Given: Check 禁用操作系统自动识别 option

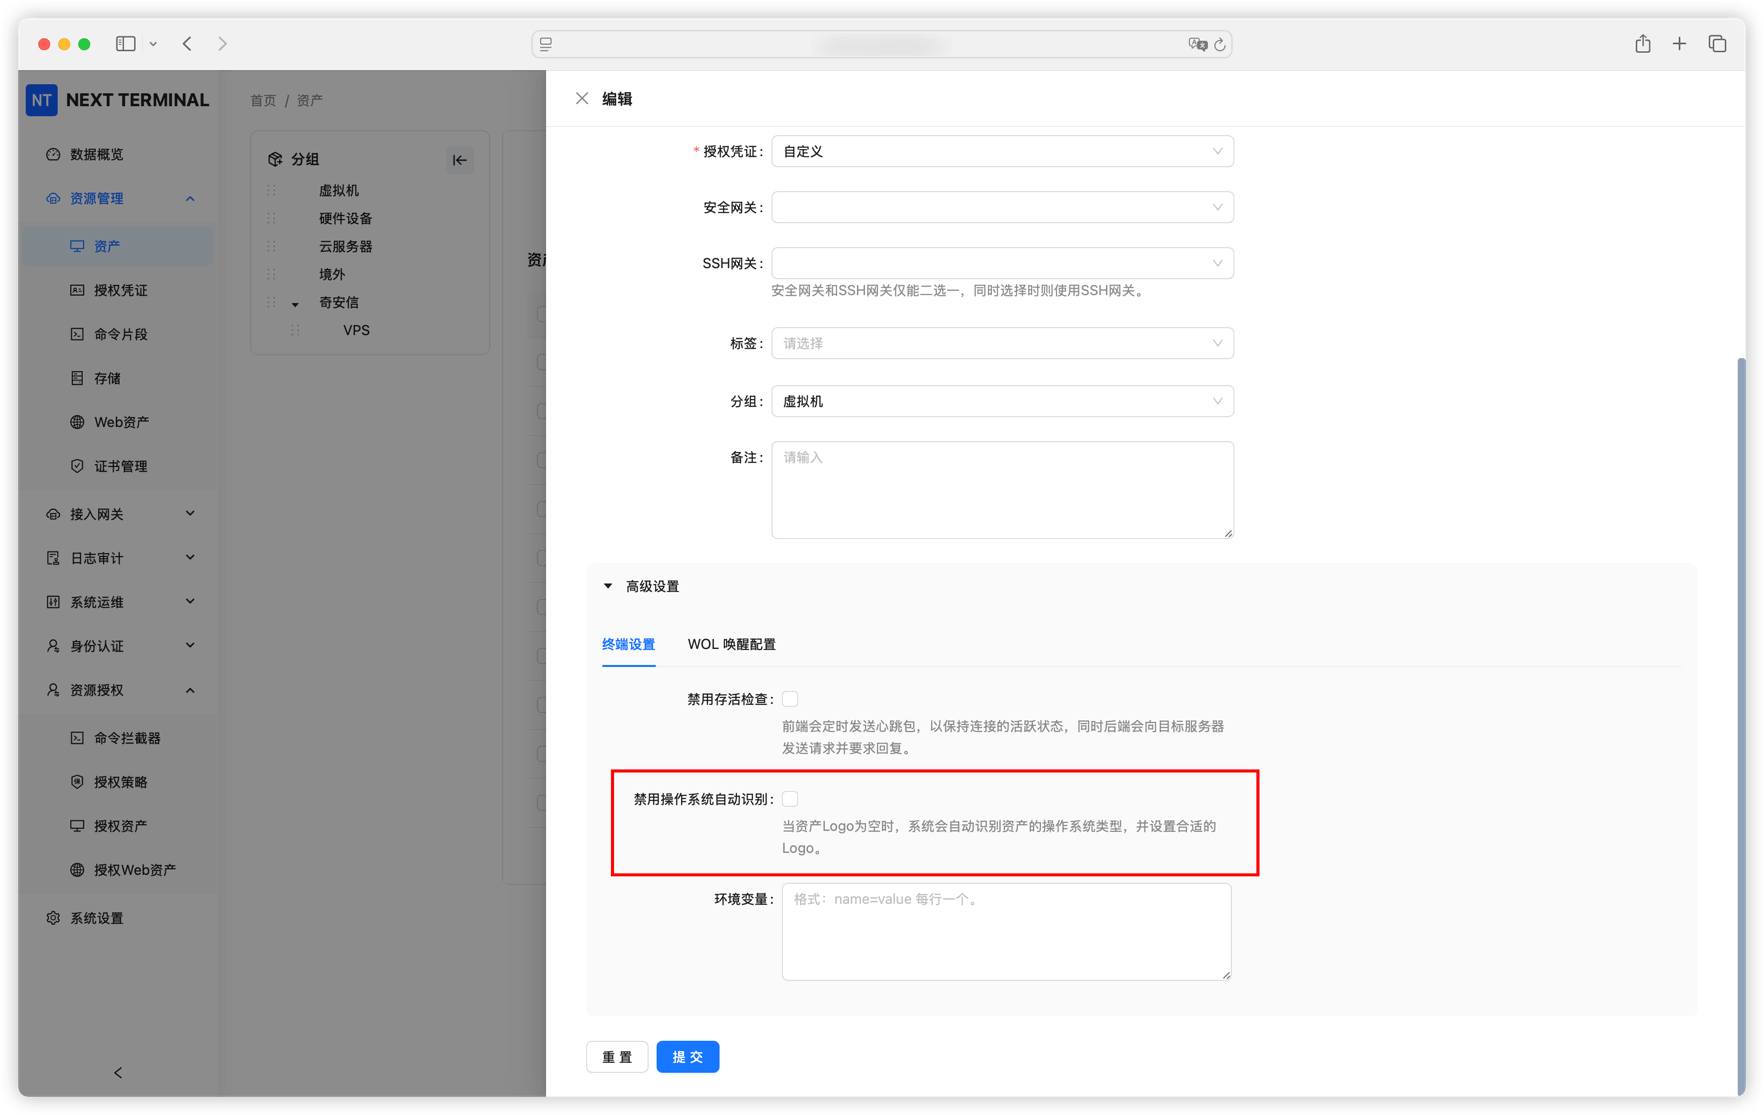Looking at the screenshot, I should pyautogui.click(x=790, y=798).
